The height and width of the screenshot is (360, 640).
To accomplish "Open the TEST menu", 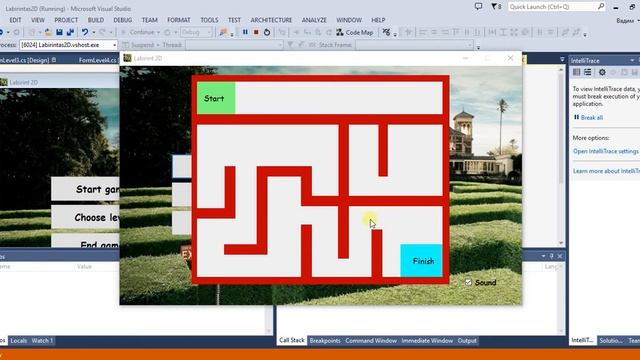I will coord(234,20).
